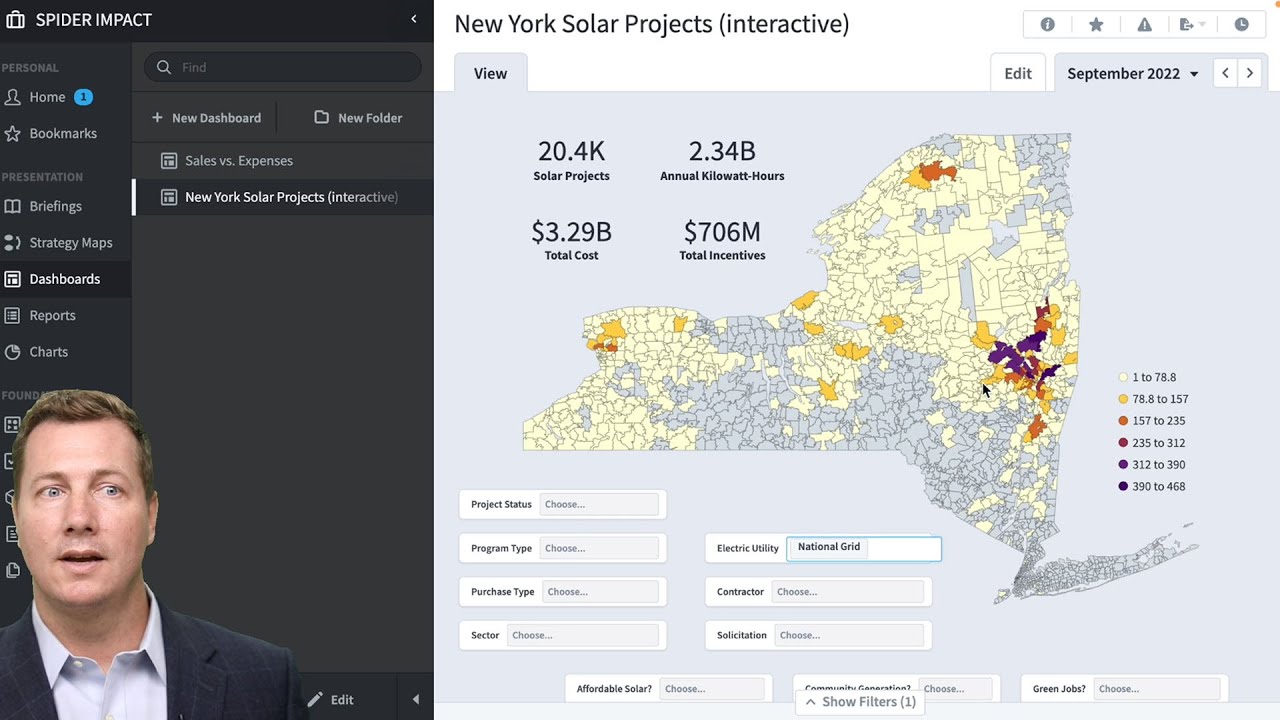Viewport: 1280px width, 720px height.
Task: Collapse the Spider Impact sidebar arrow
Action: click(x=414, y=19)
